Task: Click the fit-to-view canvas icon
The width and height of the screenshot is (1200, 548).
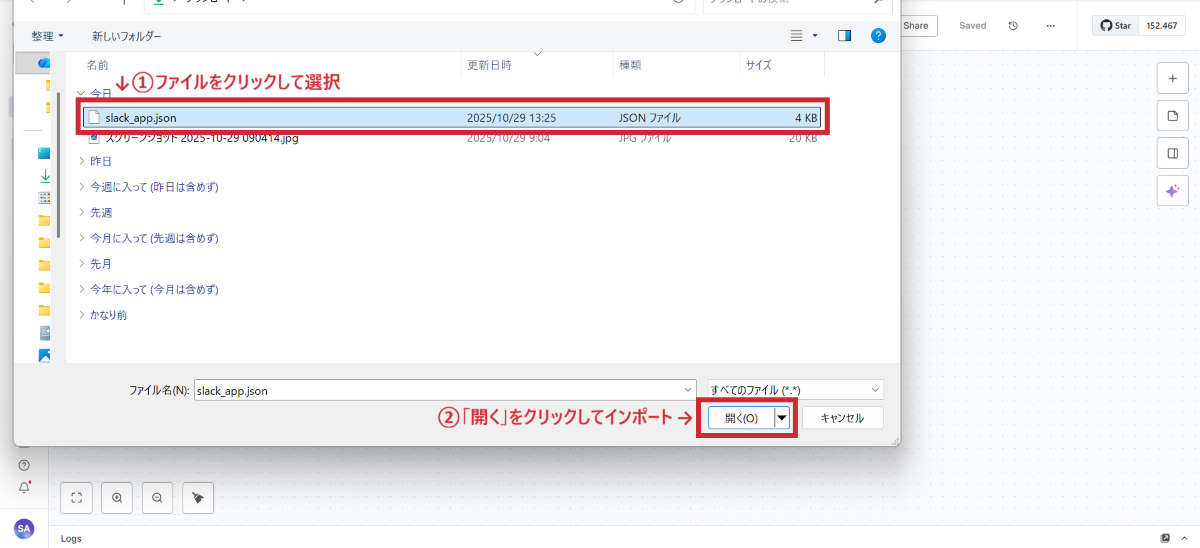Action: point(78,497)
